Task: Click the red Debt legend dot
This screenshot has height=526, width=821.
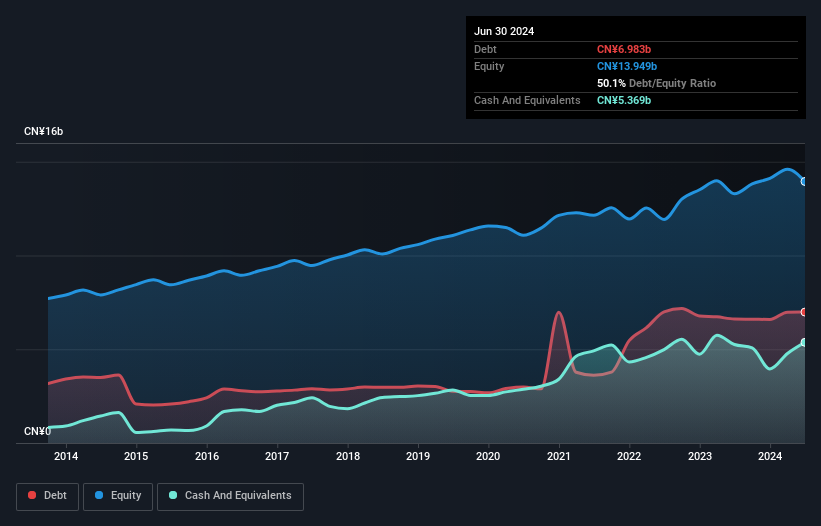Action: point(32,495)
